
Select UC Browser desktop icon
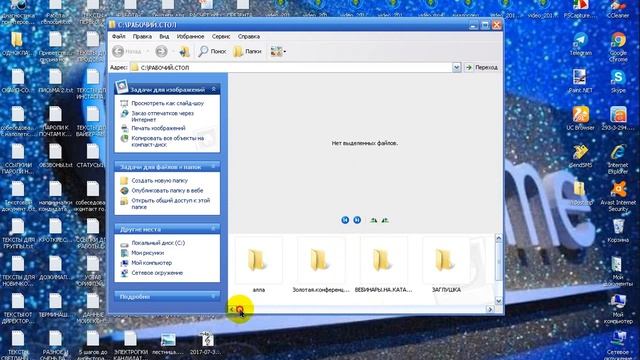click(580, 118)
